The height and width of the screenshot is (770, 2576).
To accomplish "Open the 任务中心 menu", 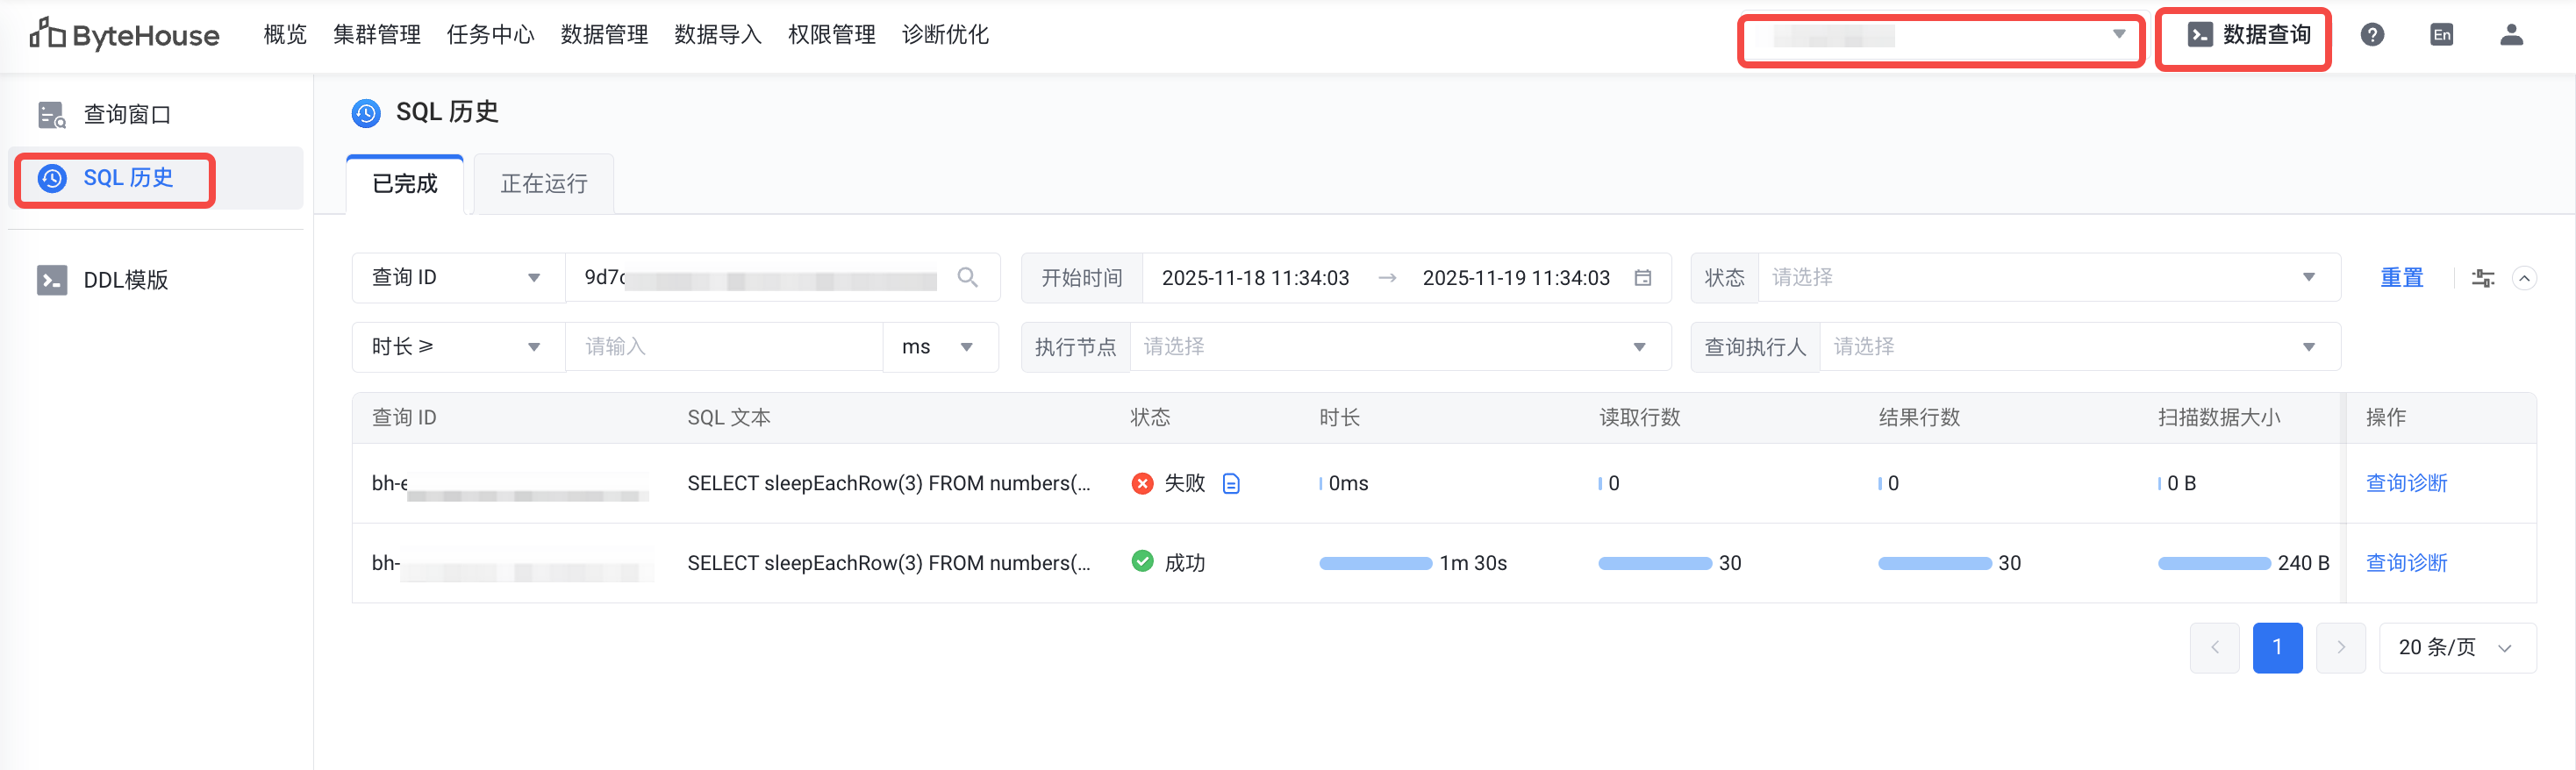I will pos(491,35).
